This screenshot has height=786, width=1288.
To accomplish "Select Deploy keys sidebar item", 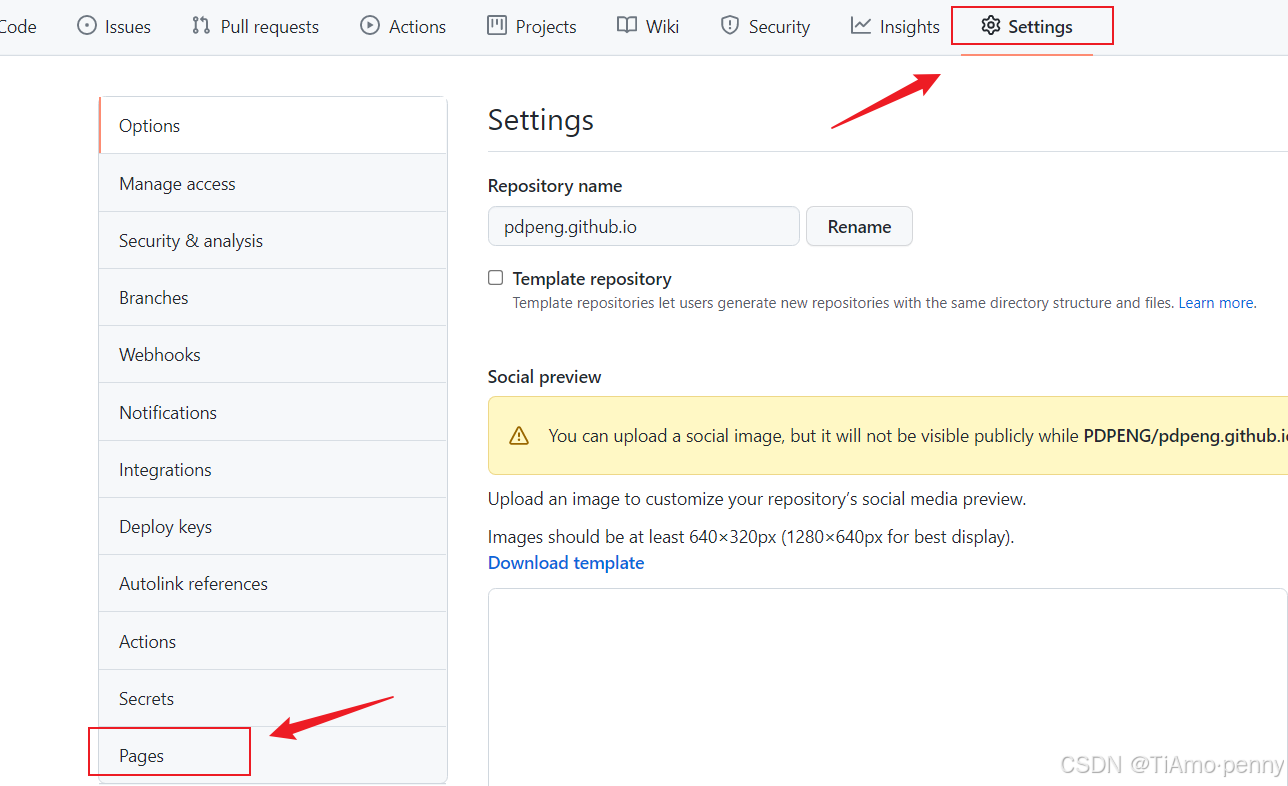I will (165, 527).
